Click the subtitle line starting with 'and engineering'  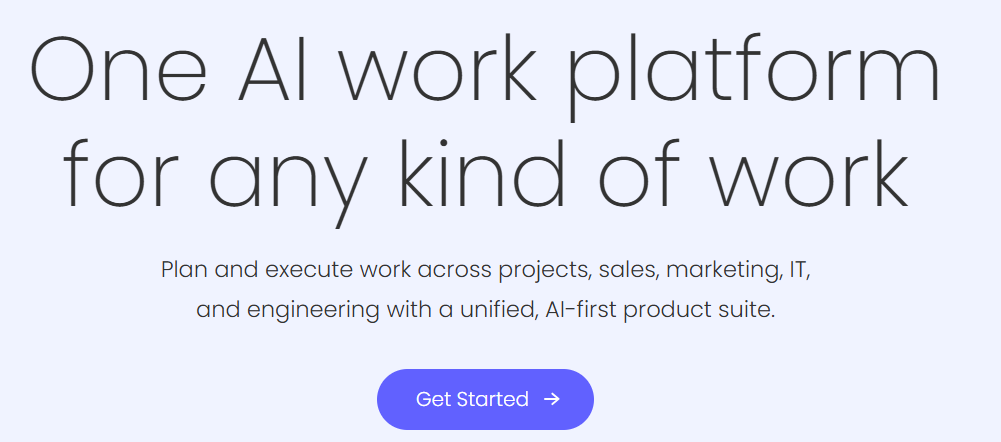(x=486, y=310)
